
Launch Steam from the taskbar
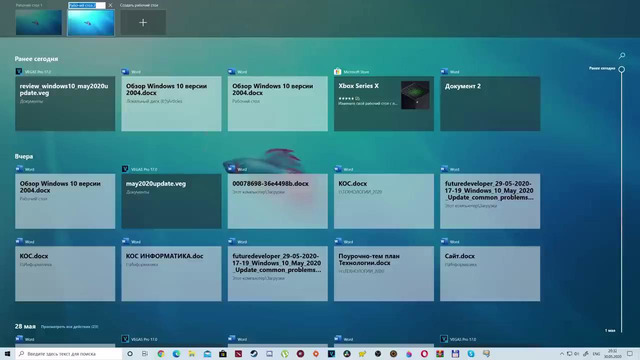click(254, 354)
